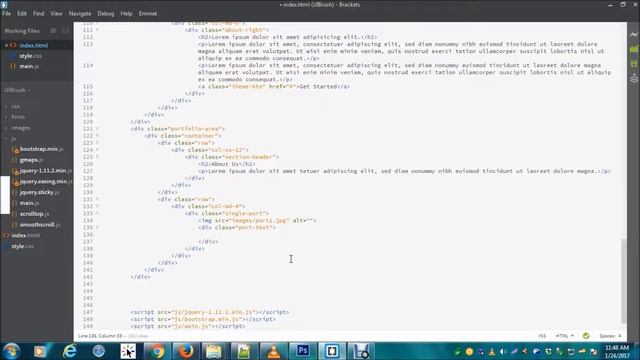Open gmaps.js in project tree
Screen dimensions: 640x360
click(x=31, y=160)
